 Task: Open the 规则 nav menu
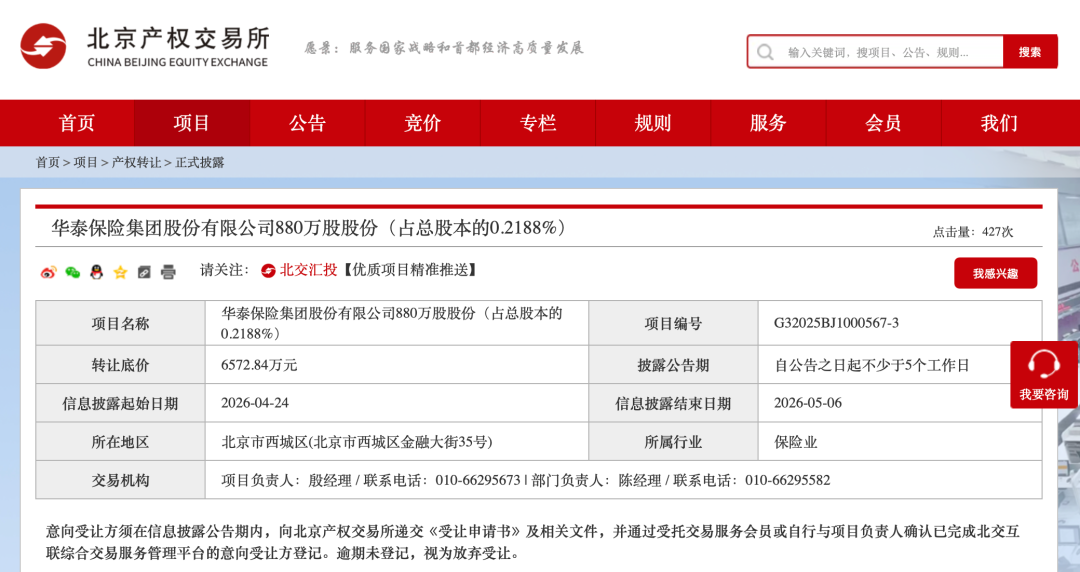click(653, 123)
